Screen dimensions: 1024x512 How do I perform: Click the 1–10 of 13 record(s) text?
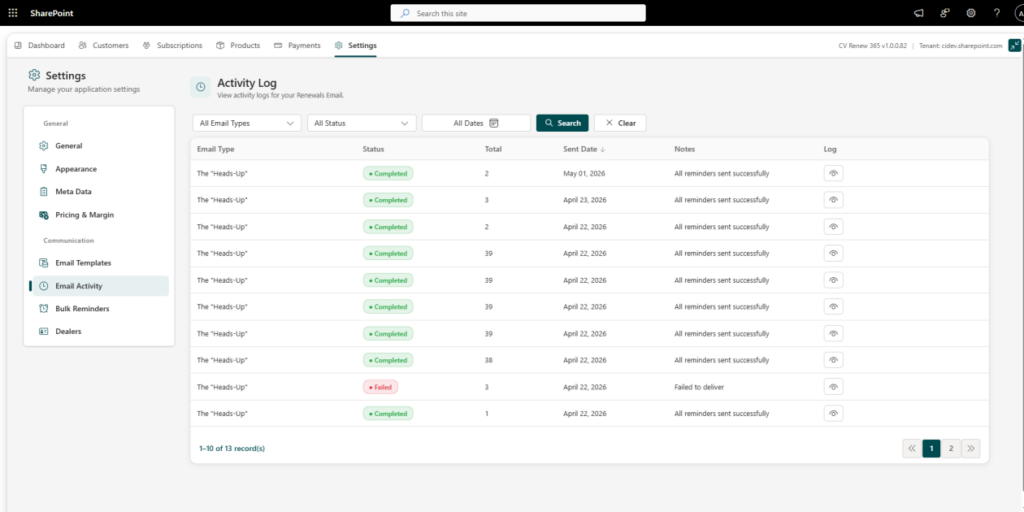[x=232, y=449]
